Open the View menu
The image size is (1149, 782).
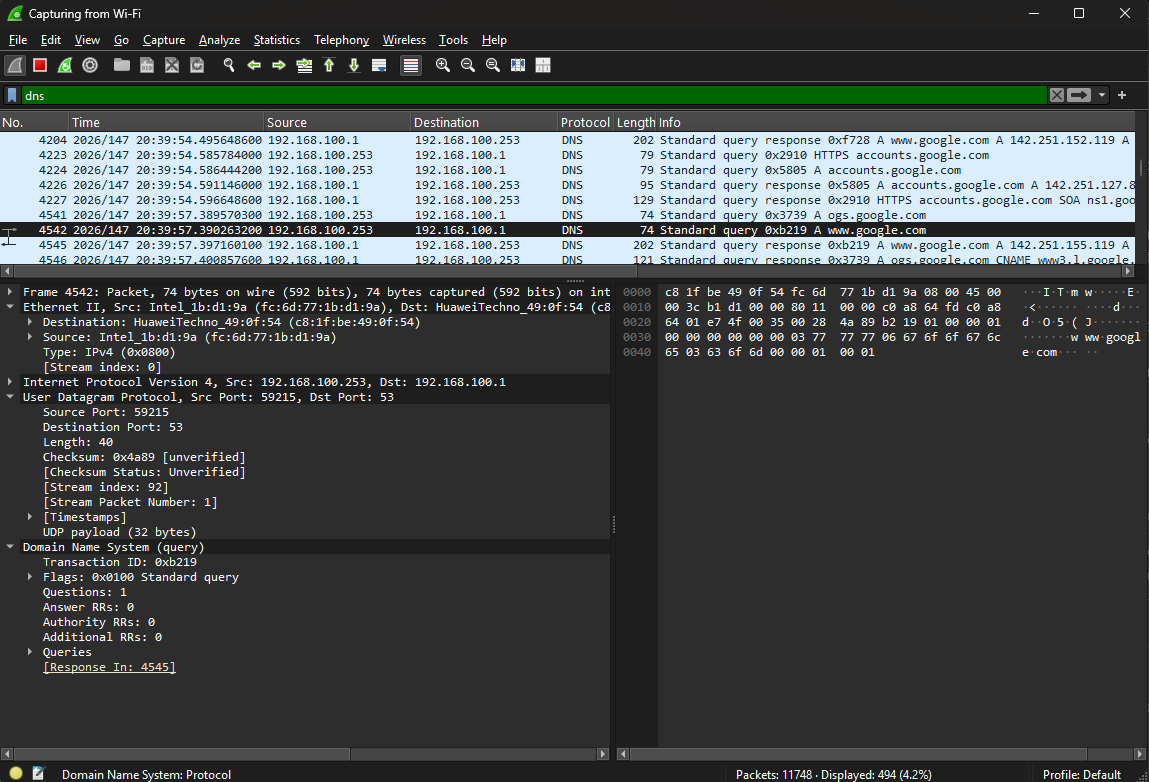87,40
